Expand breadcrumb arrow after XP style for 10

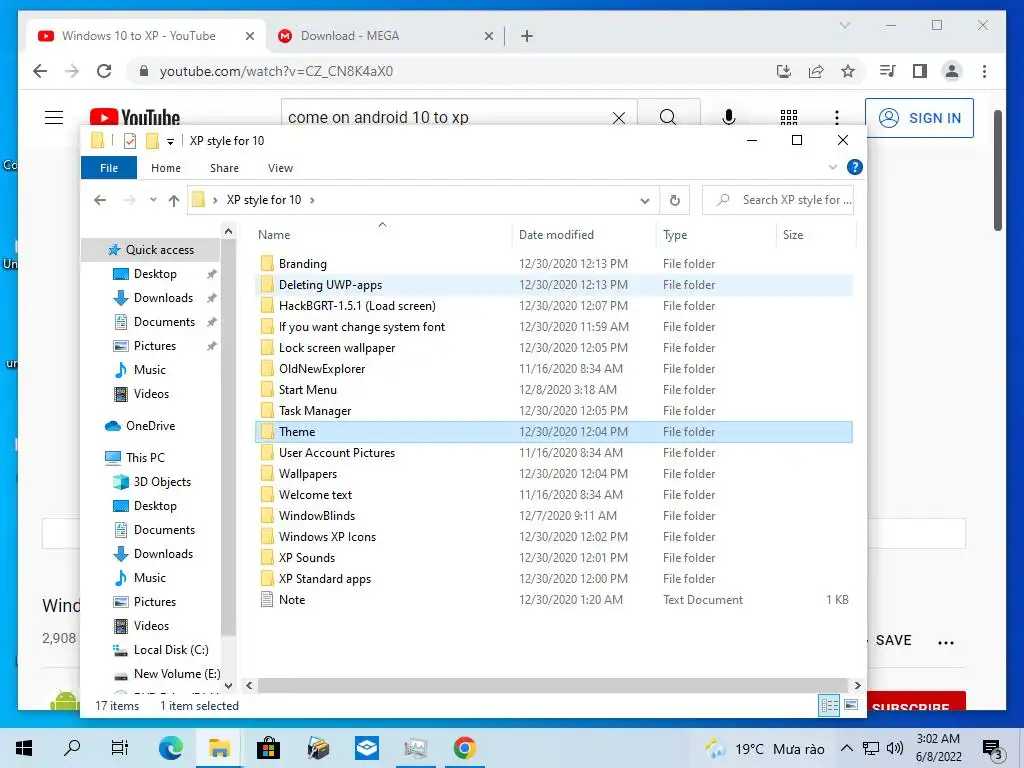312,200
